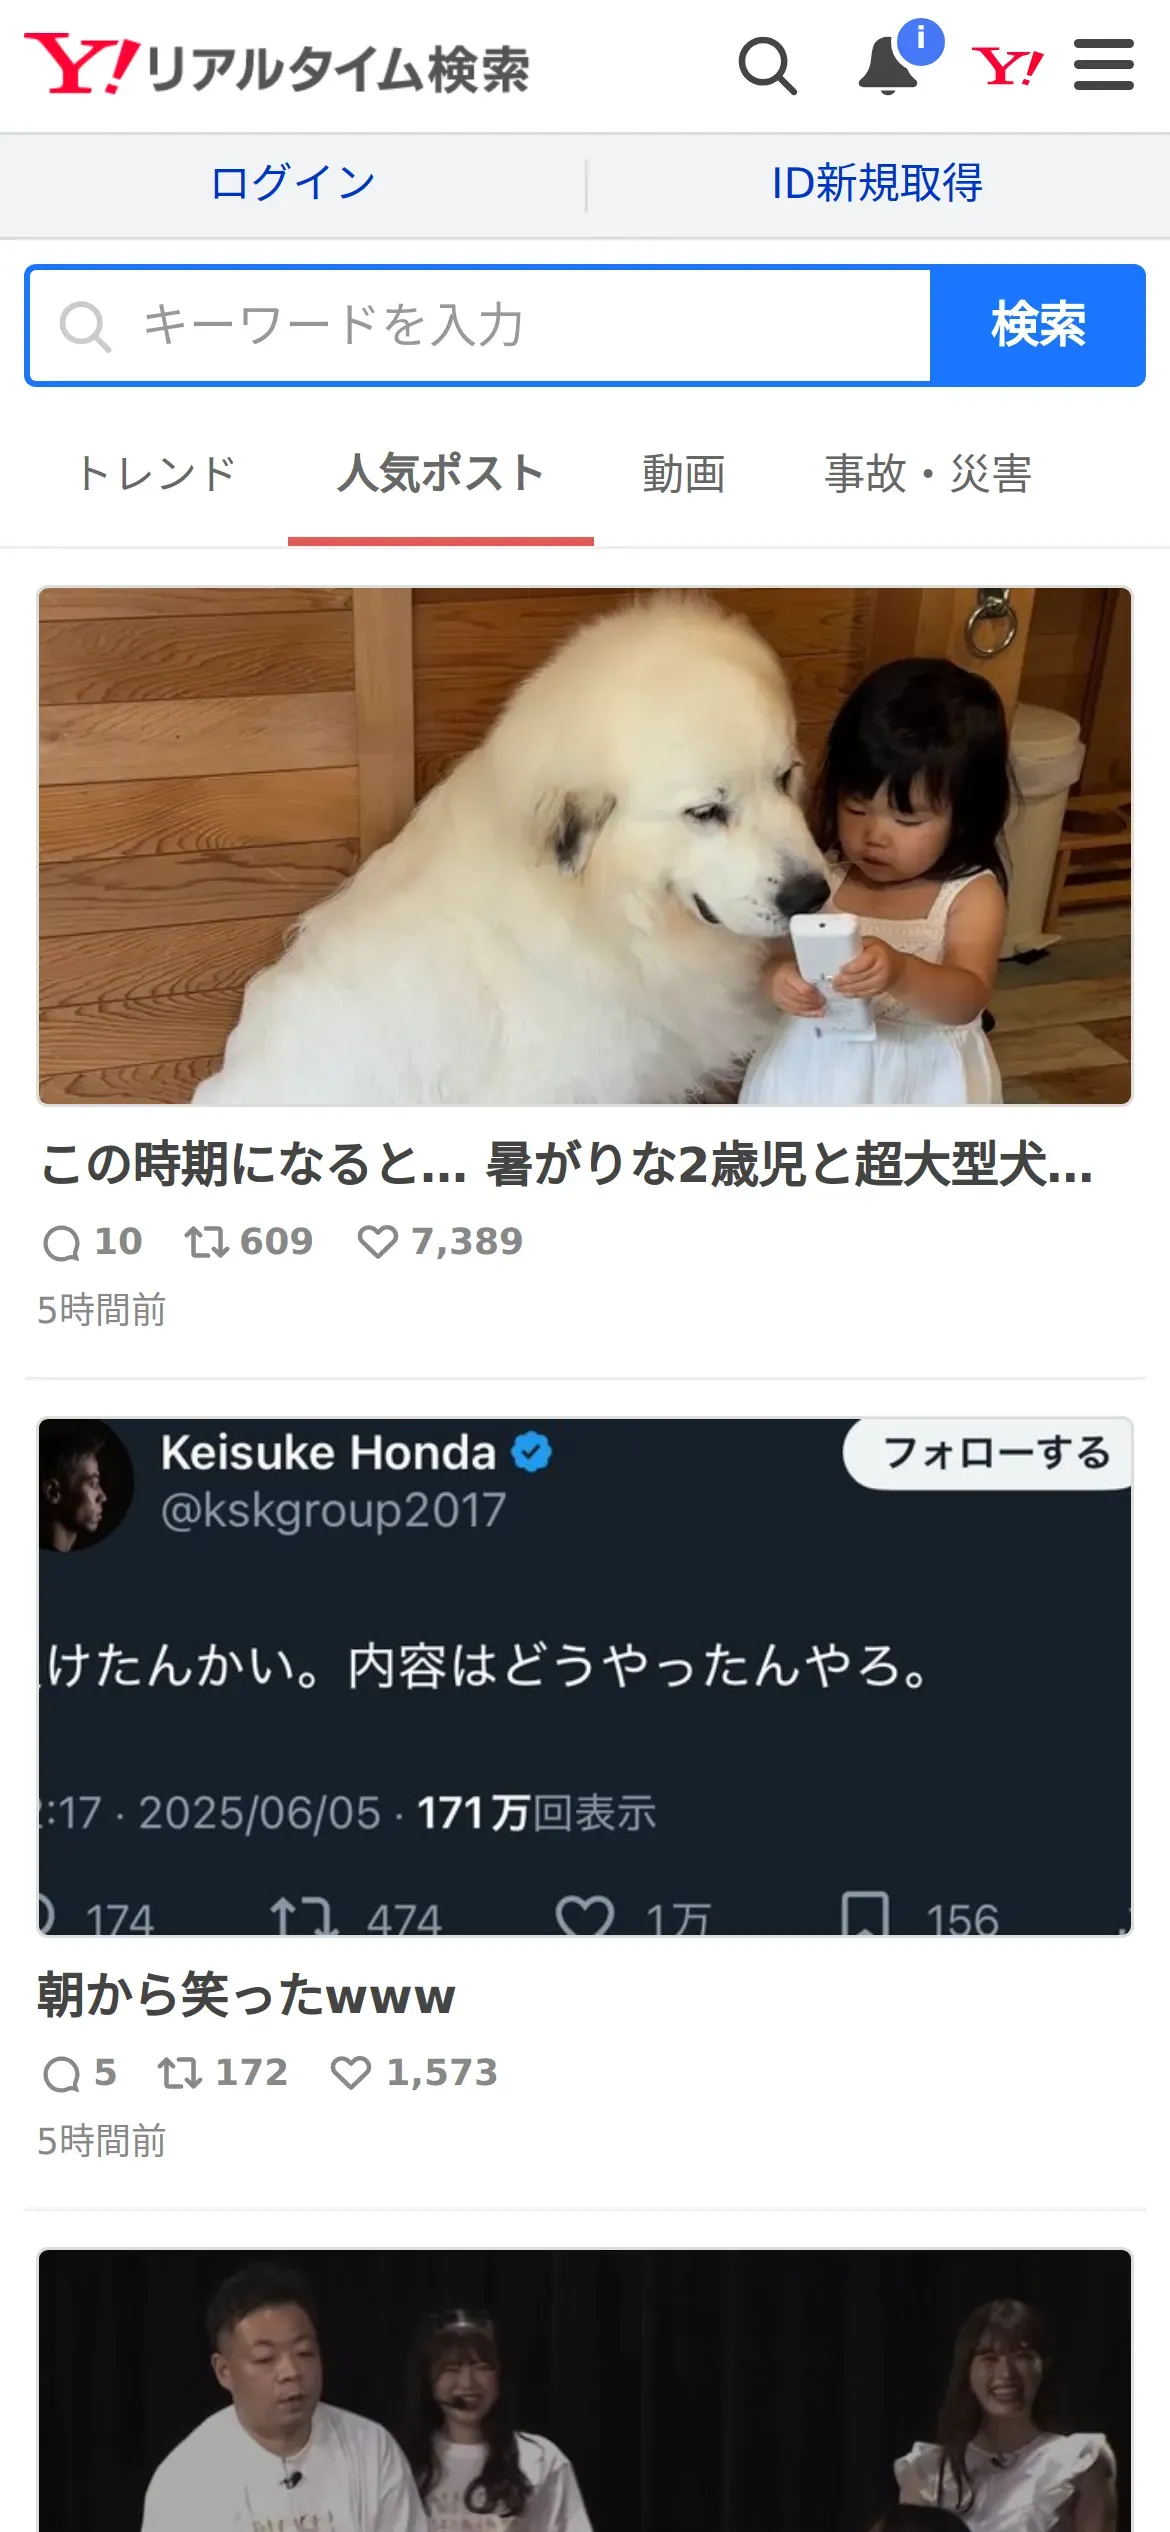Screen dimensions: 1170x2532
Task: Click the ID新規取得 link
Action: coord(877,184)
